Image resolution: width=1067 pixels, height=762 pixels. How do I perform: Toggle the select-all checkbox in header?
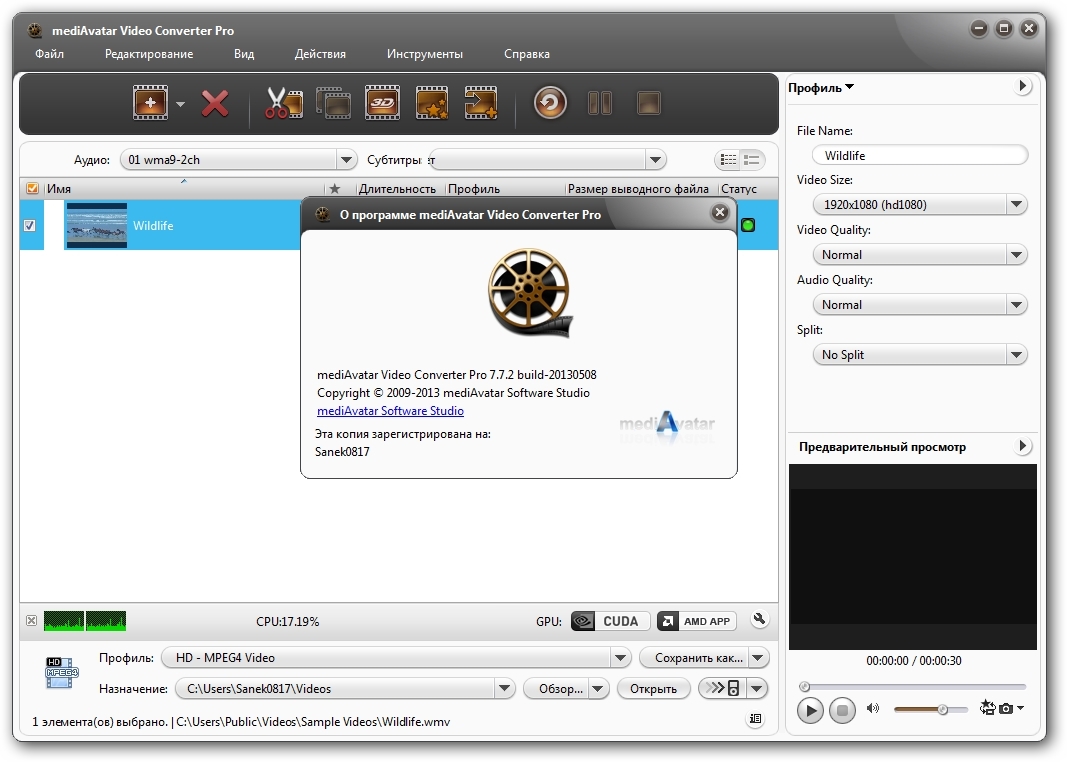coord(32,188)
